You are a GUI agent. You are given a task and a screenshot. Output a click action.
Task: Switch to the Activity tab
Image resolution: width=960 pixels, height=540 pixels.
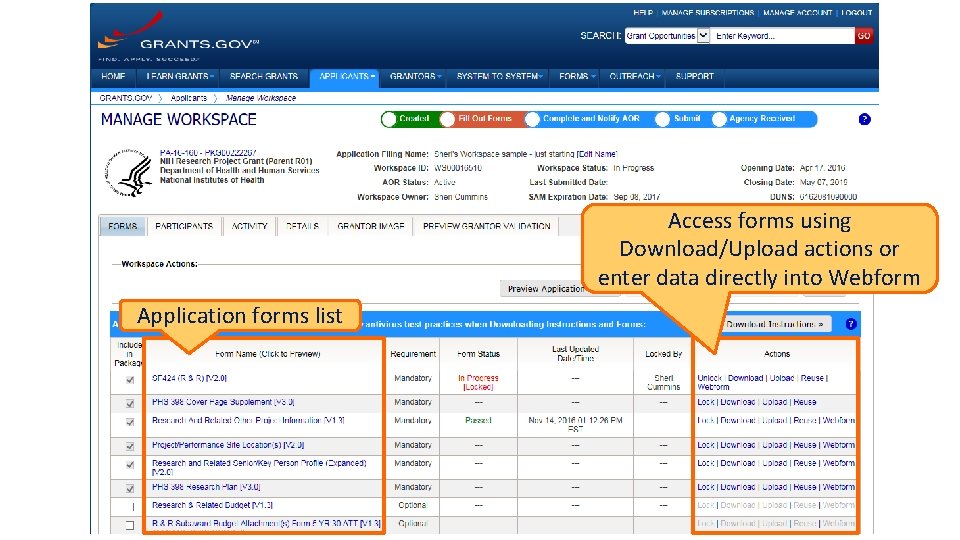click(x=249, y=226)
